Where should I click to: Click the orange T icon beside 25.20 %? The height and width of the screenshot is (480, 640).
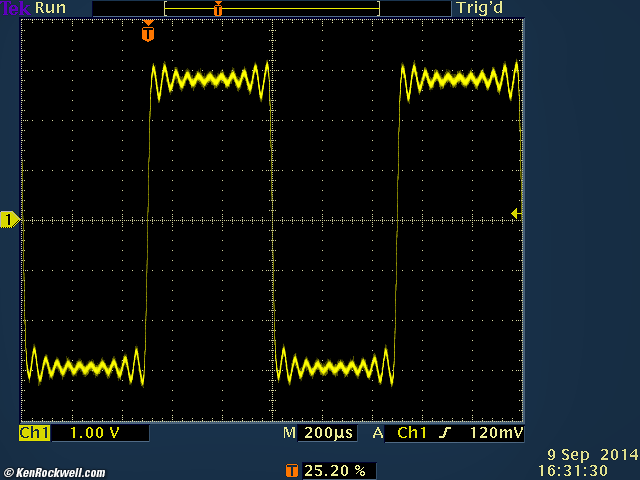292,469
